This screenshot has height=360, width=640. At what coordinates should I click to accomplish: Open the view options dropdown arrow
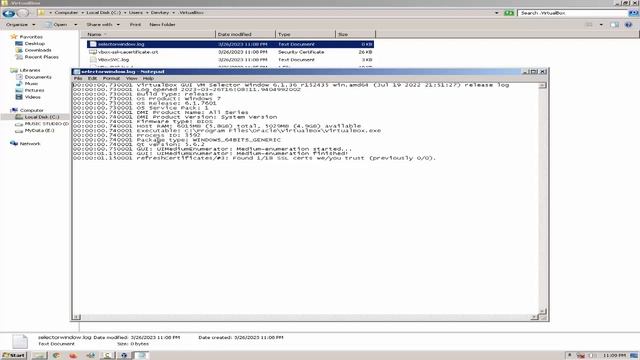tap(601, 24)
